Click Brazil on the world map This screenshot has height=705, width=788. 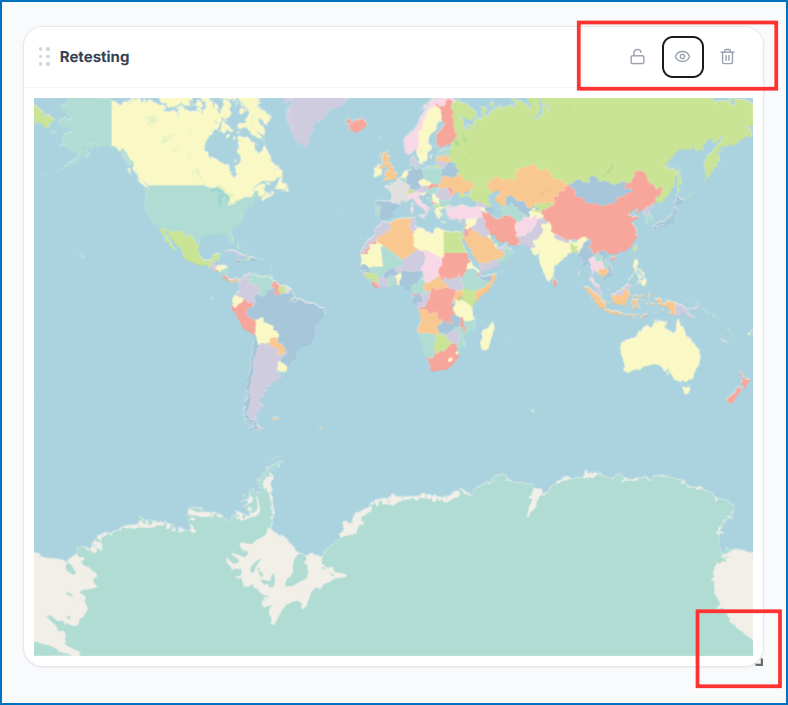(289, 322)
